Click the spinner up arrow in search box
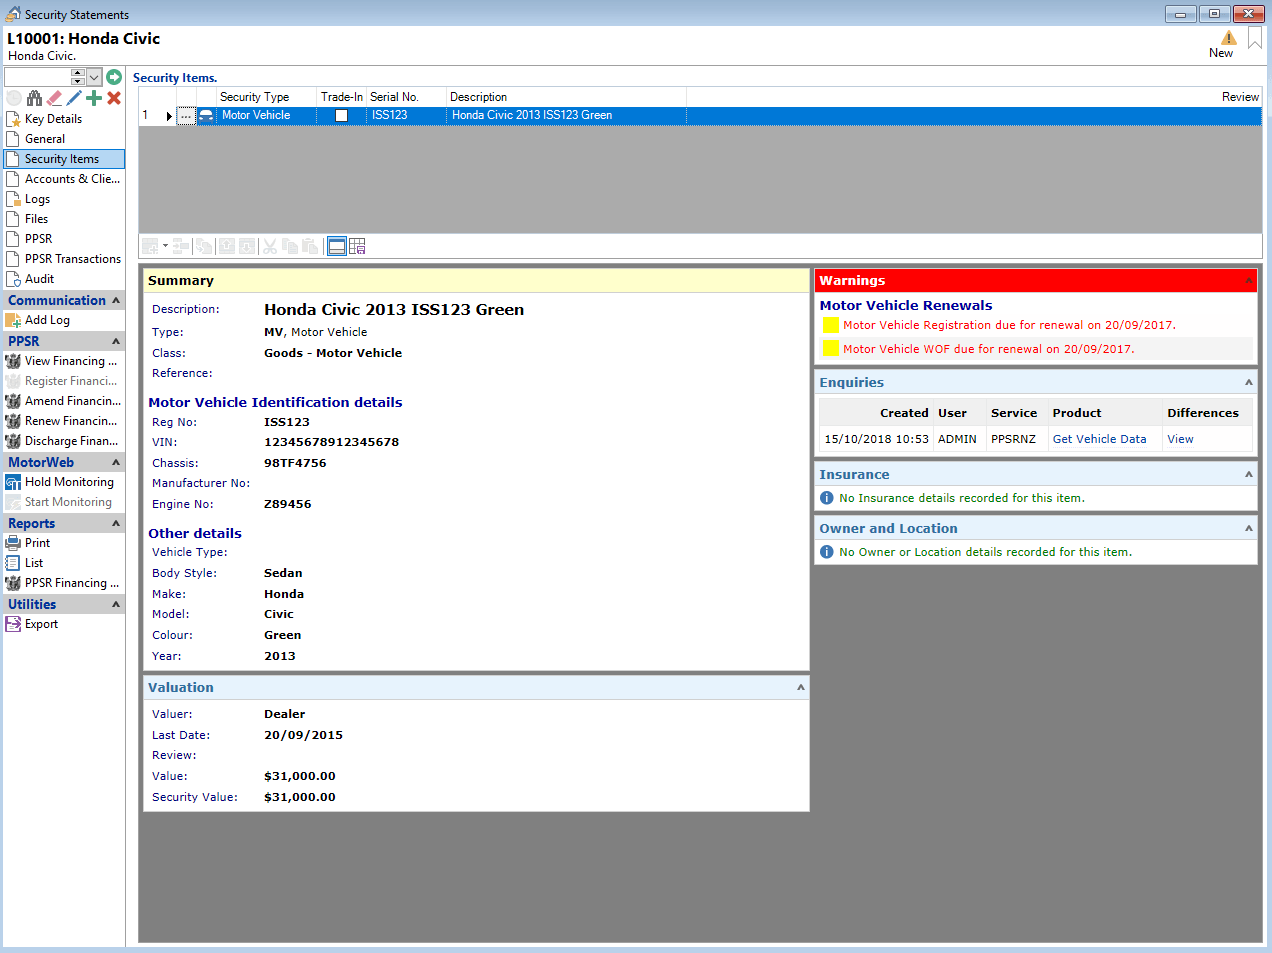1272x953 pixels. [78, 73]
